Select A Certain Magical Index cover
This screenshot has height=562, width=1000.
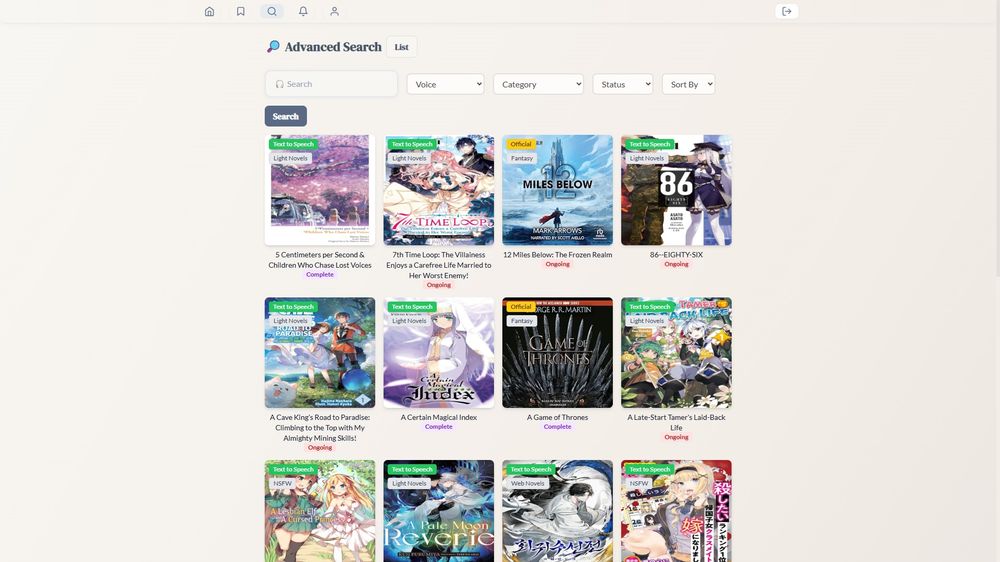[439, 353]
